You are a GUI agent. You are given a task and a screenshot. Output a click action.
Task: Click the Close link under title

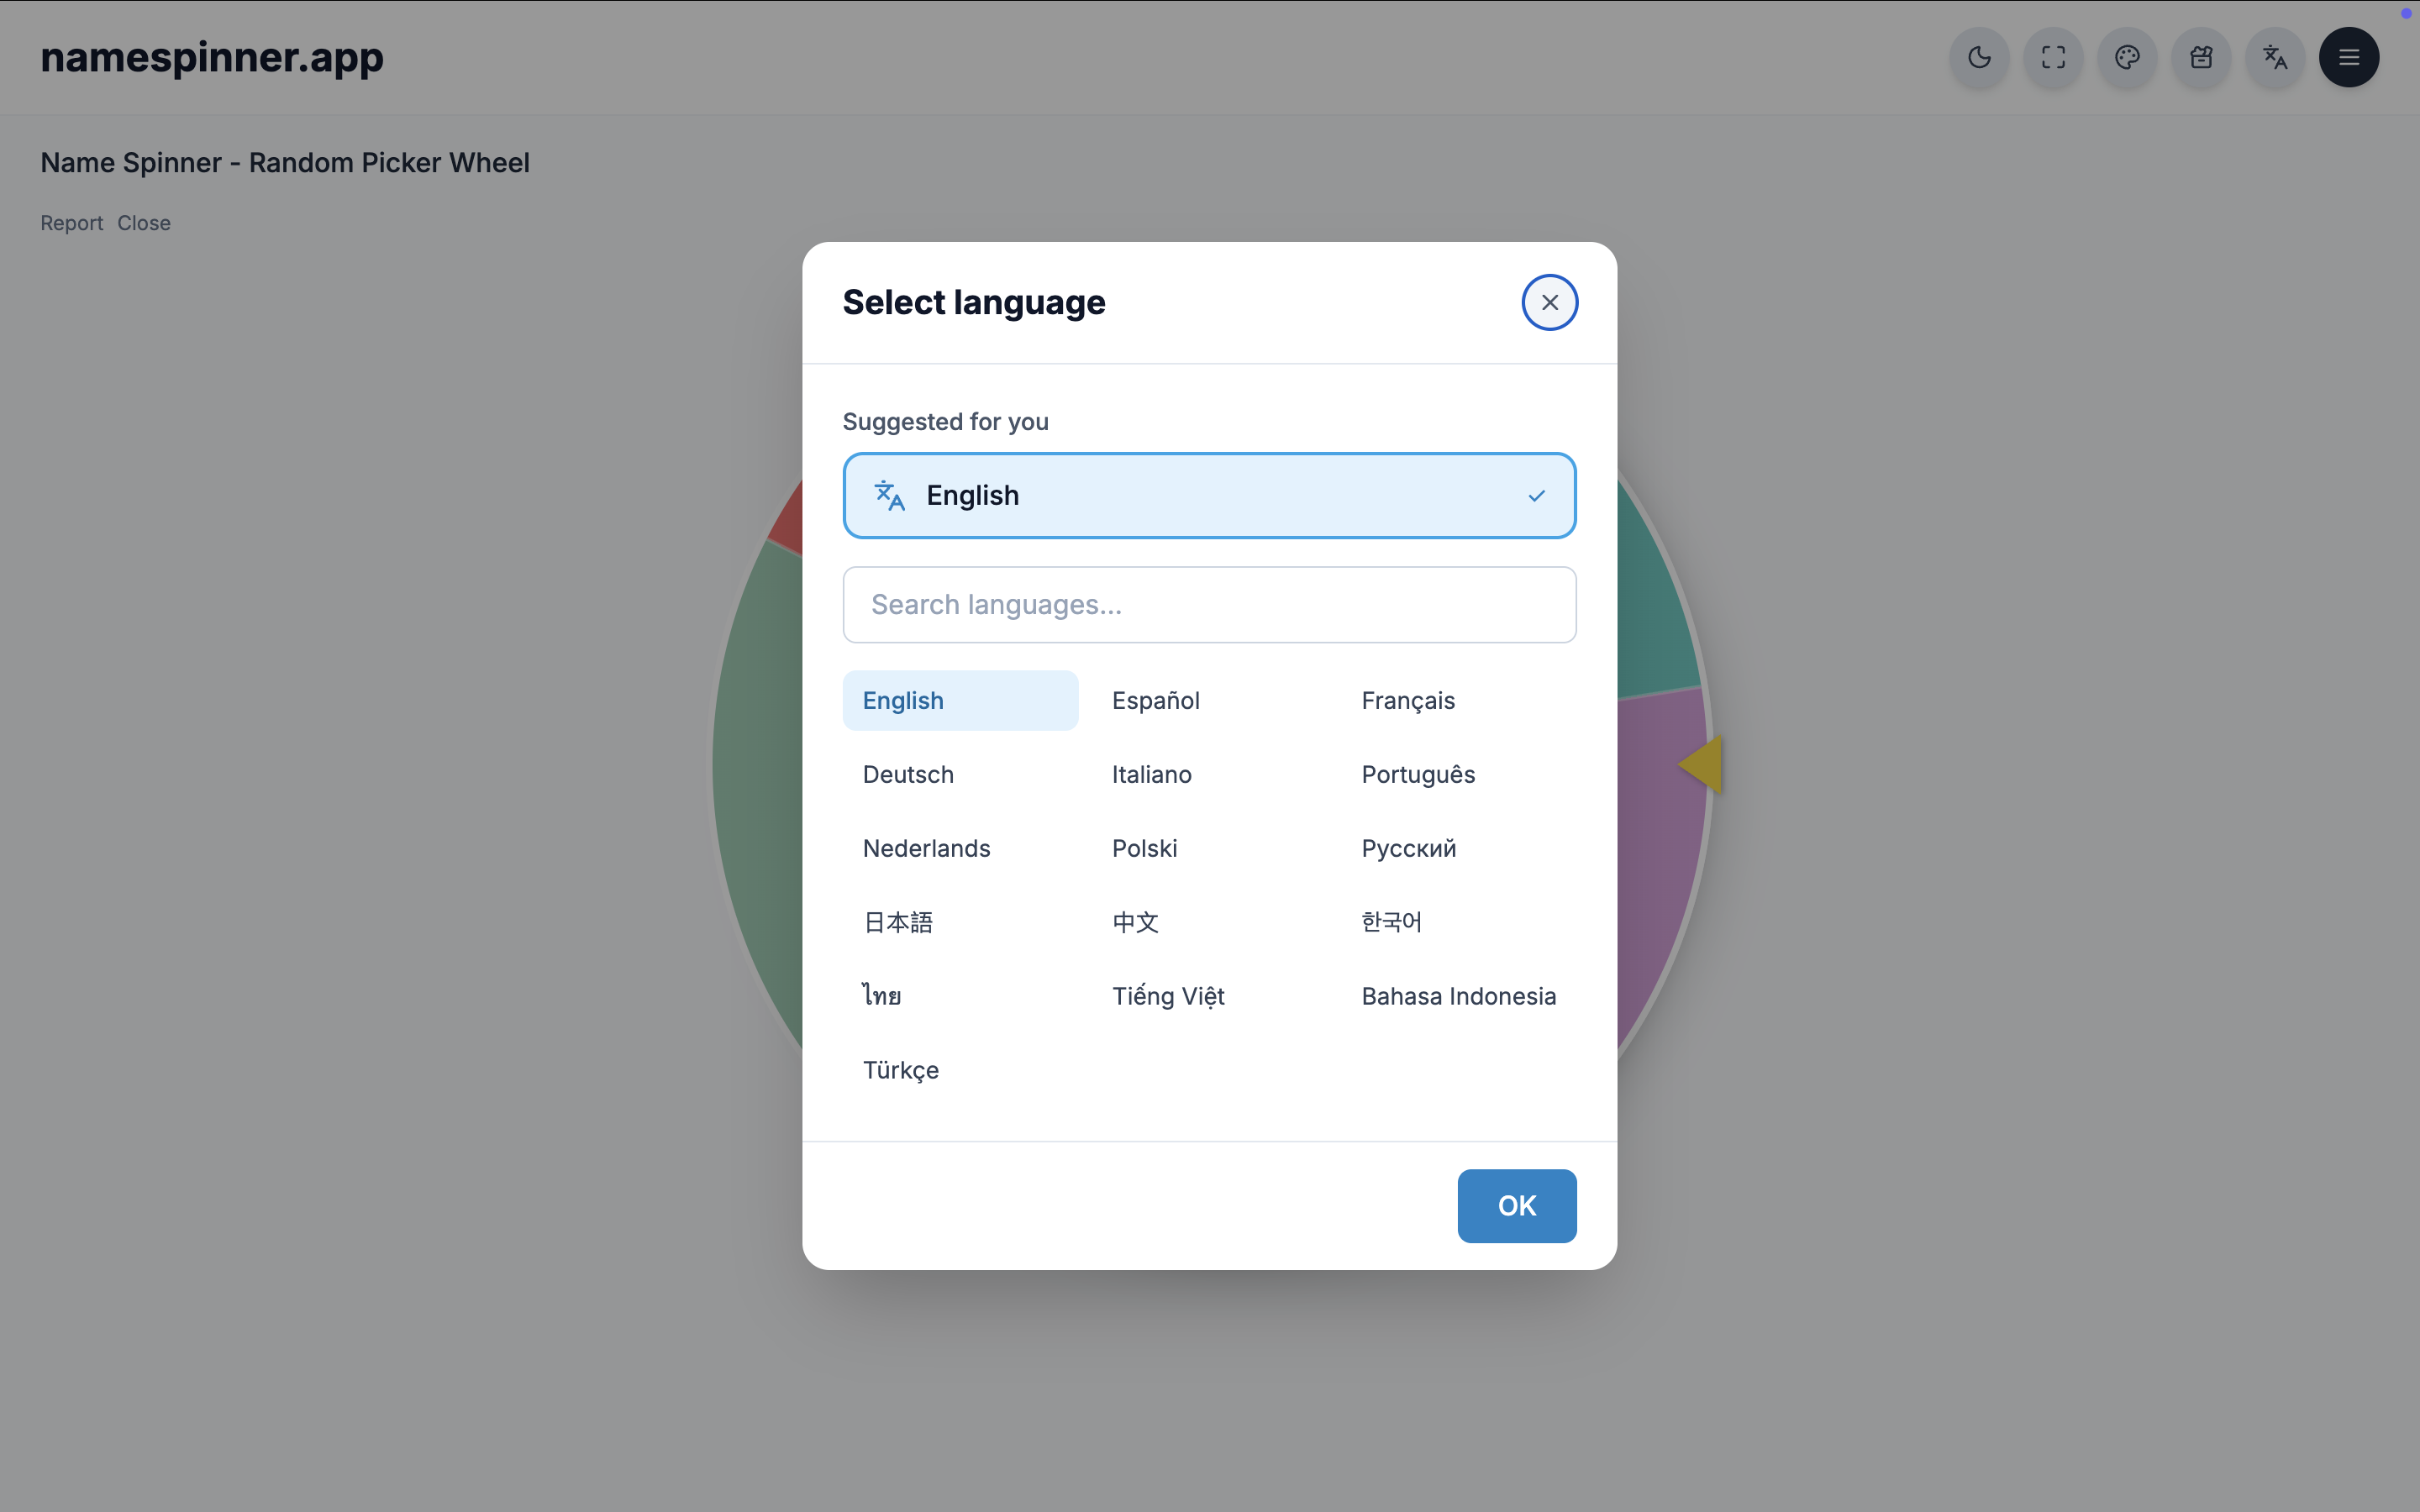(x=144, y=223)
